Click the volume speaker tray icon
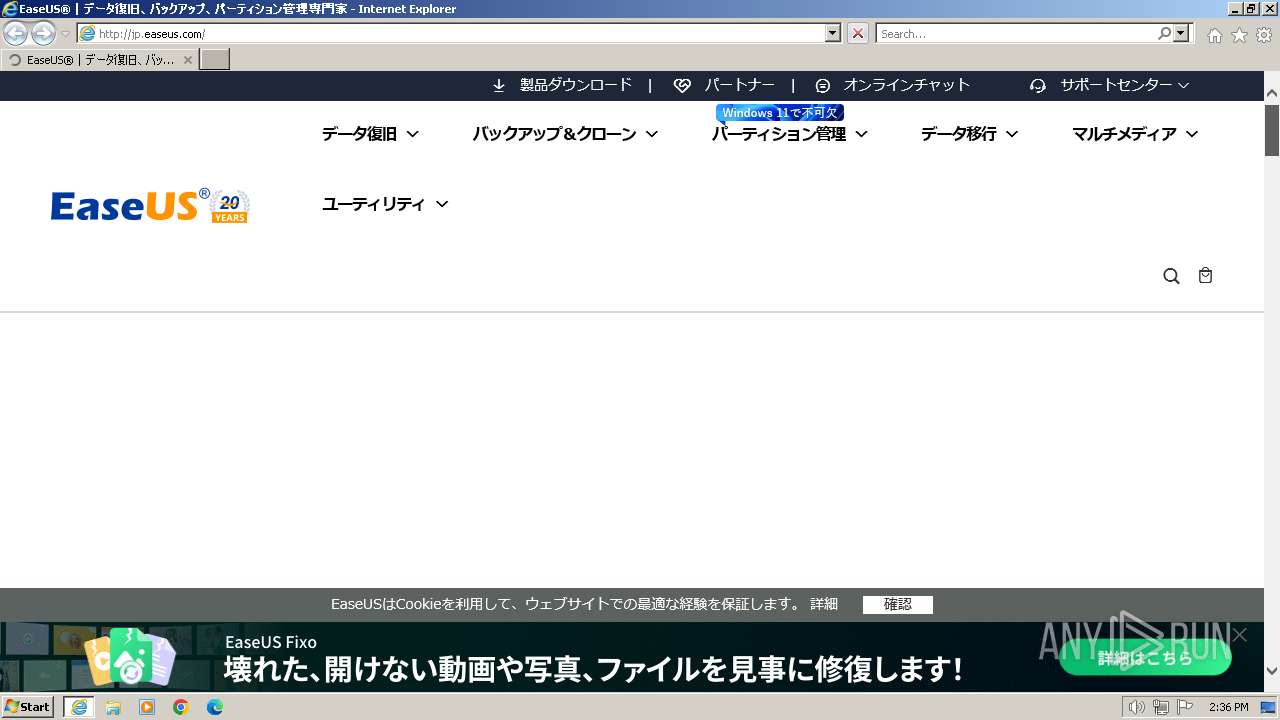This screenshot has width=1280, height=720. 1136,707
